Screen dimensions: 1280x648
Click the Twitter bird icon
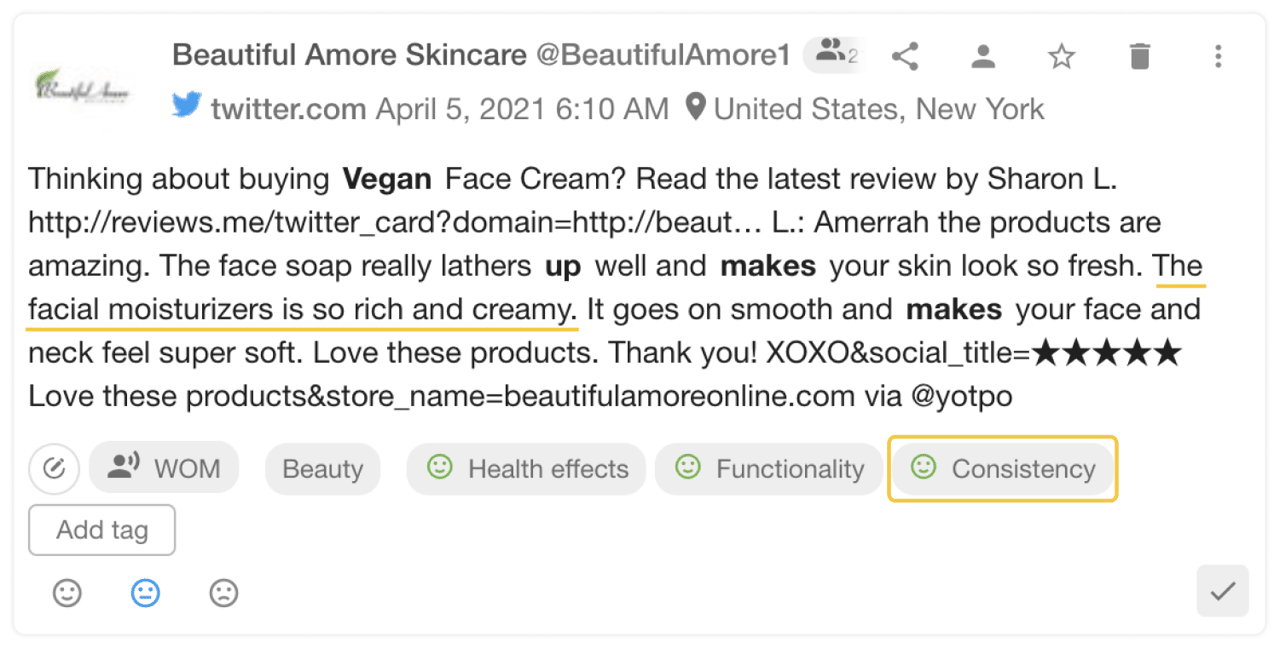pos(187,106)
